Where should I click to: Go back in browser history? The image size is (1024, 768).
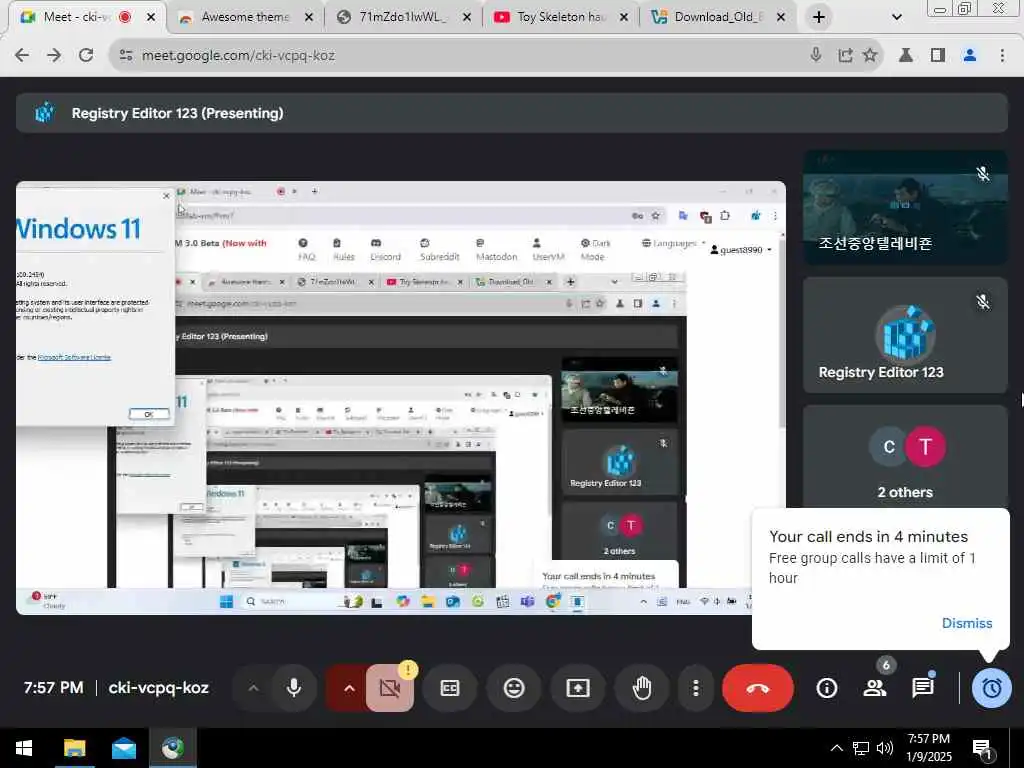pos(22,56)
